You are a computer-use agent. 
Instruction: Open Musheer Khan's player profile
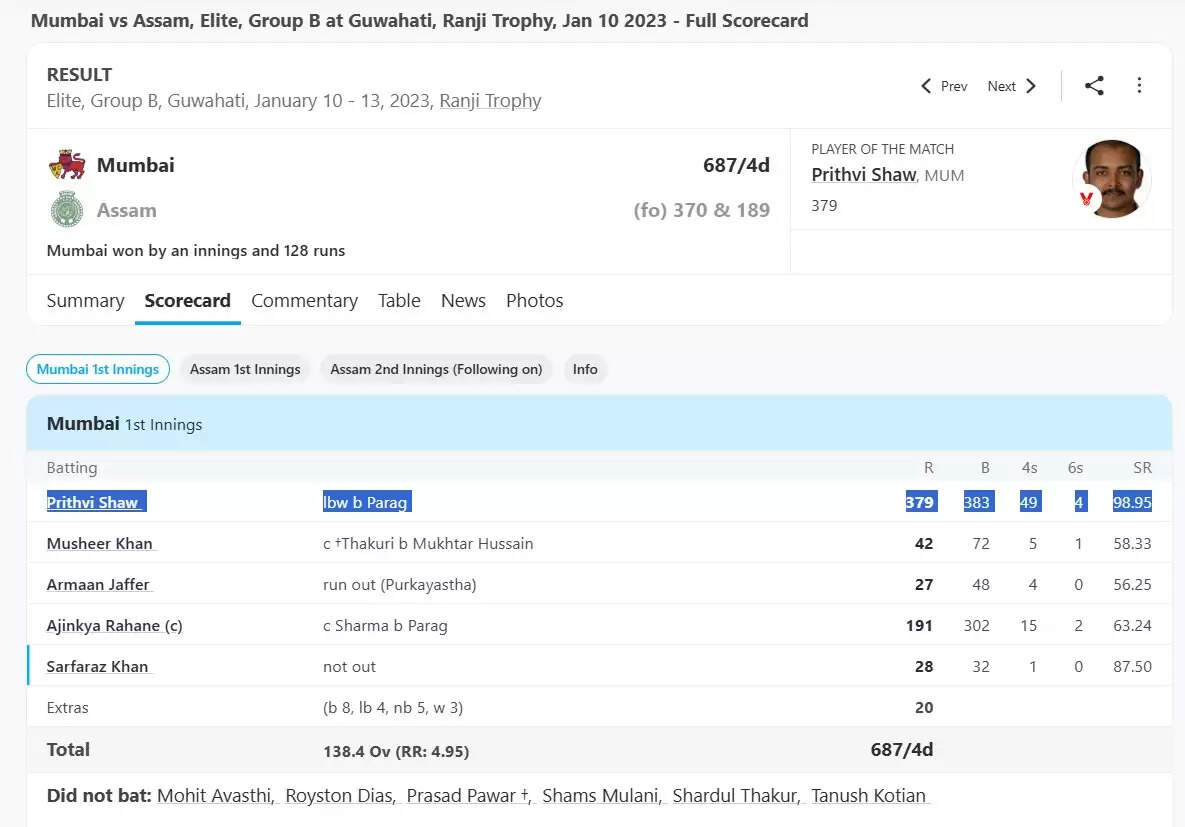point(99,544)
